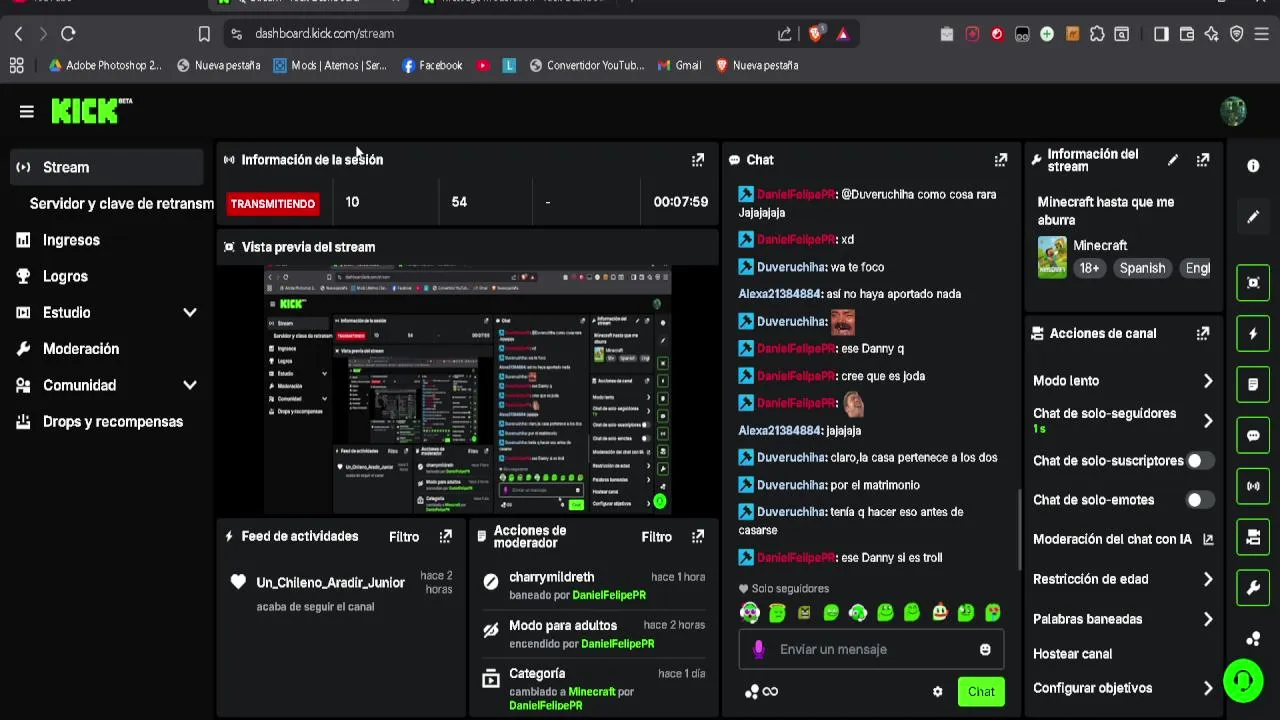1280x720 pixels.
Task: Click the charrymildreth username in moderator actions
Action: coord(551,577)
